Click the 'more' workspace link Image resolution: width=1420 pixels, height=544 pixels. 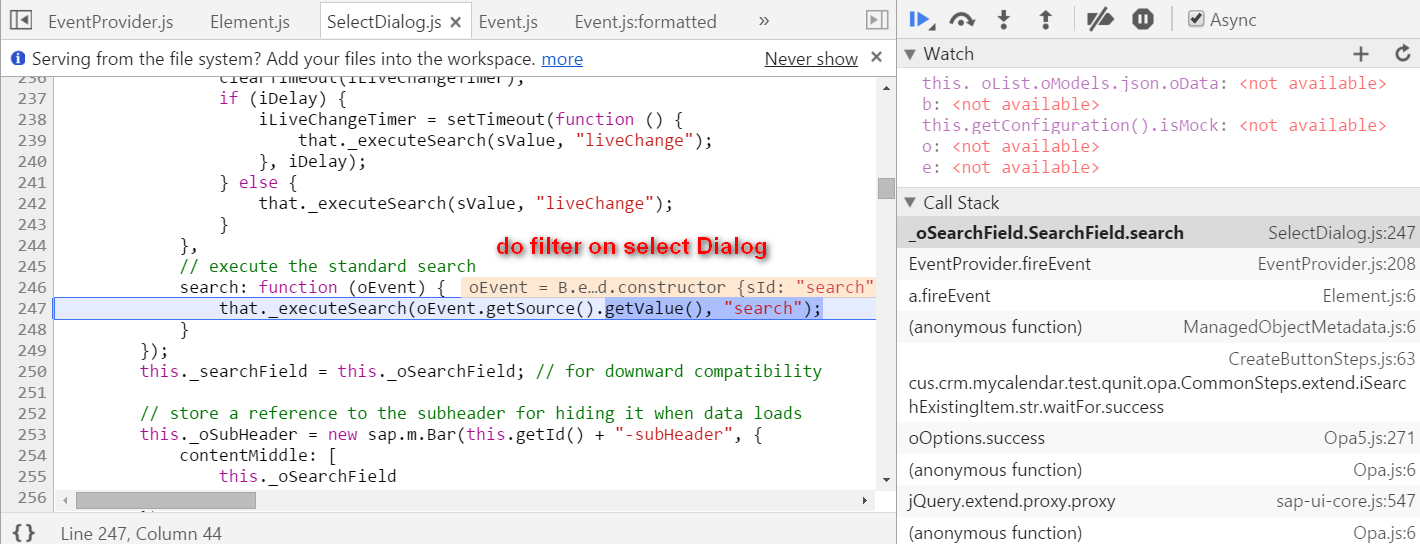(x=562, y=59)
